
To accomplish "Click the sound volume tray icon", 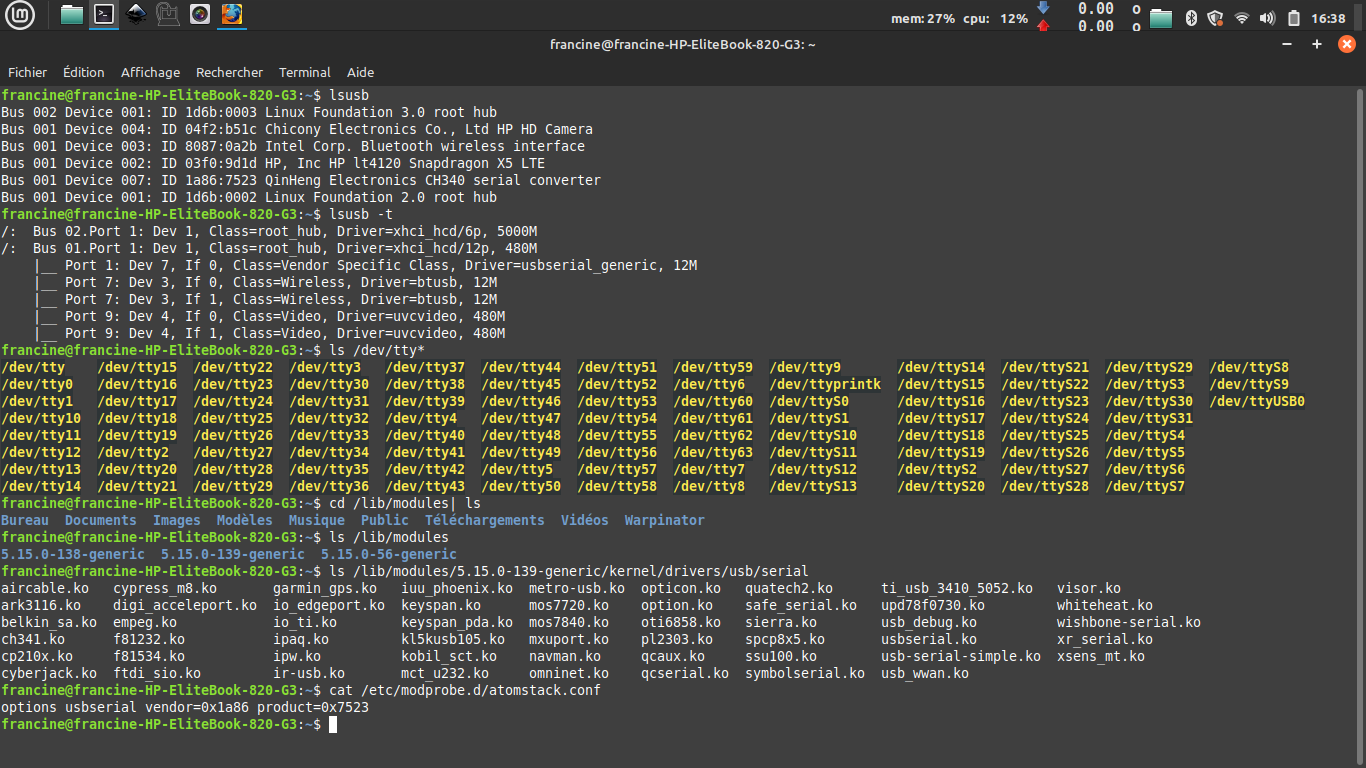I will [1268, 18].
